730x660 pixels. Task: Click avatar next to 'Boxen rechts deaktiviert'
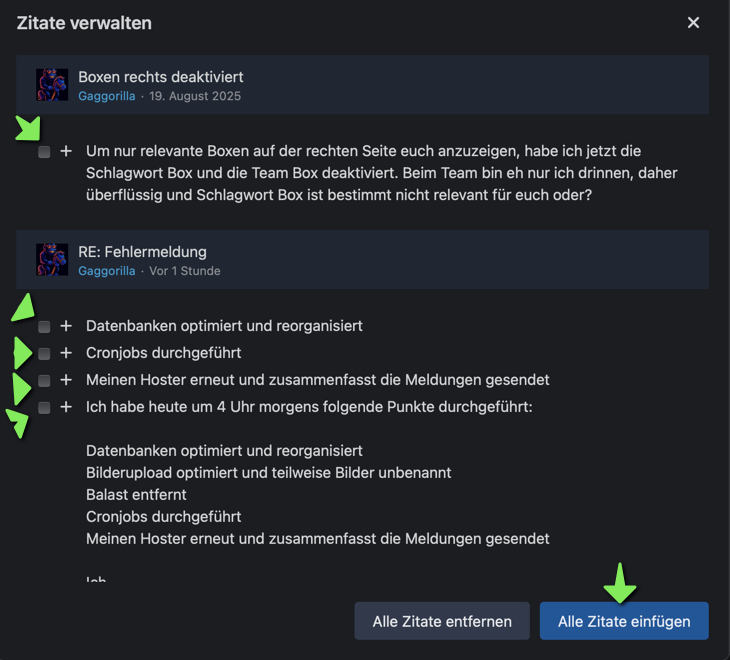(52, 85)
